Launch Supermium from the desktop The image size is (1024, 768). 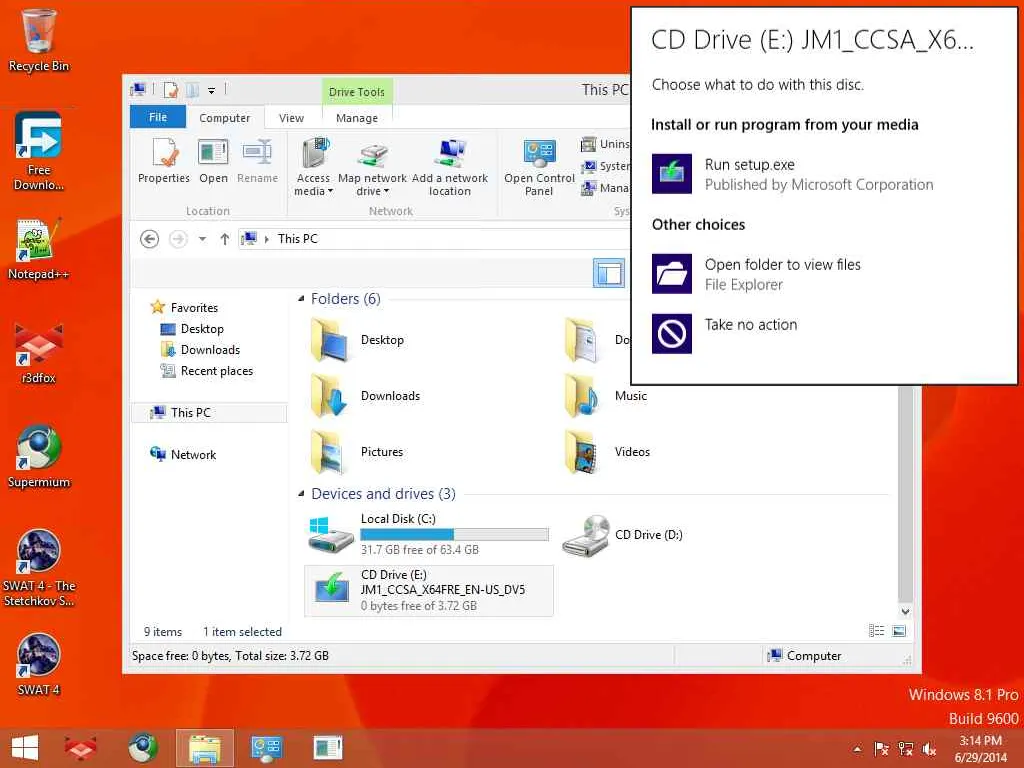(39, 456)
